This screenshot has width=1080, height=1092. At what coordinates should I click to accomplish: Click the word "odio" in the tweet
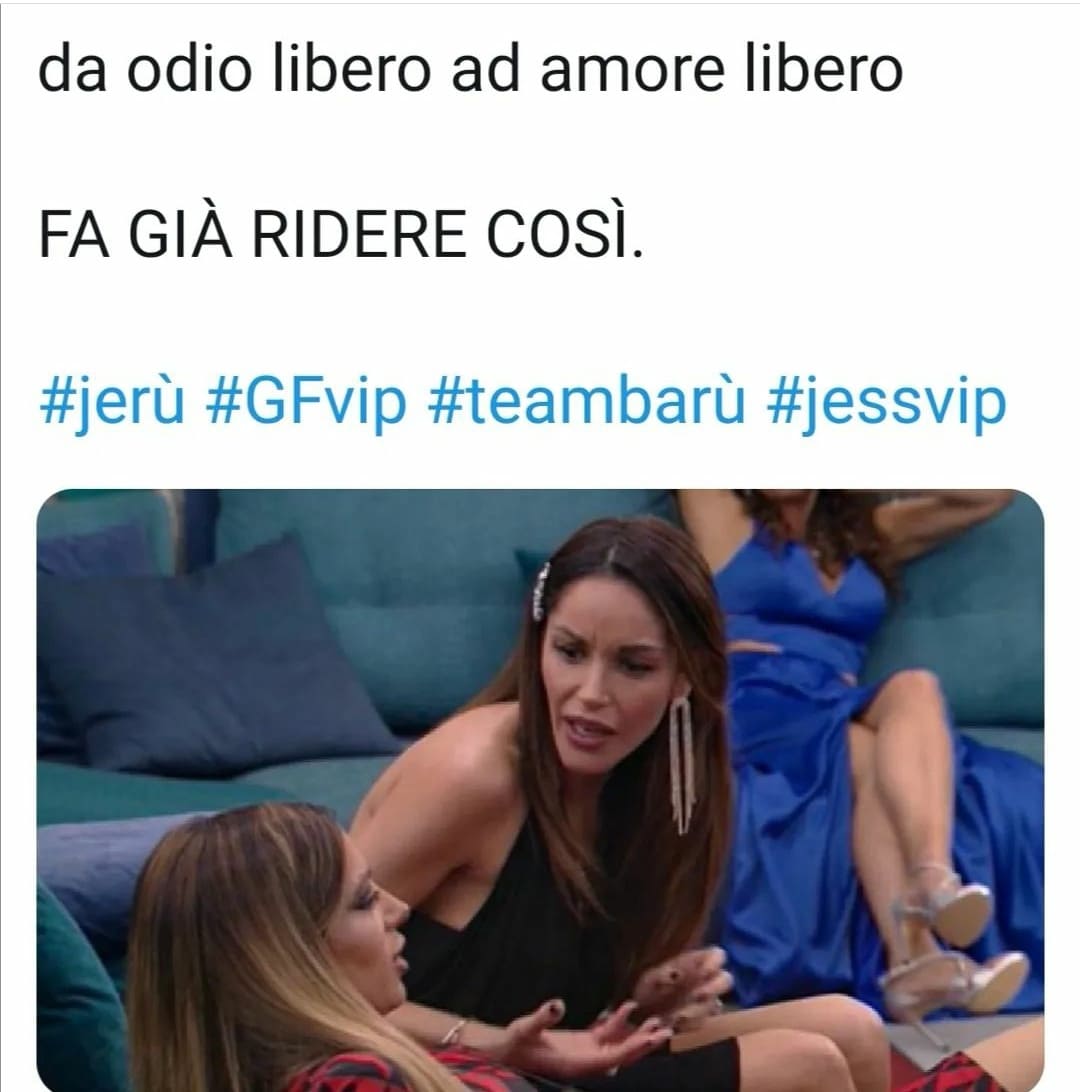pos(188,70)
